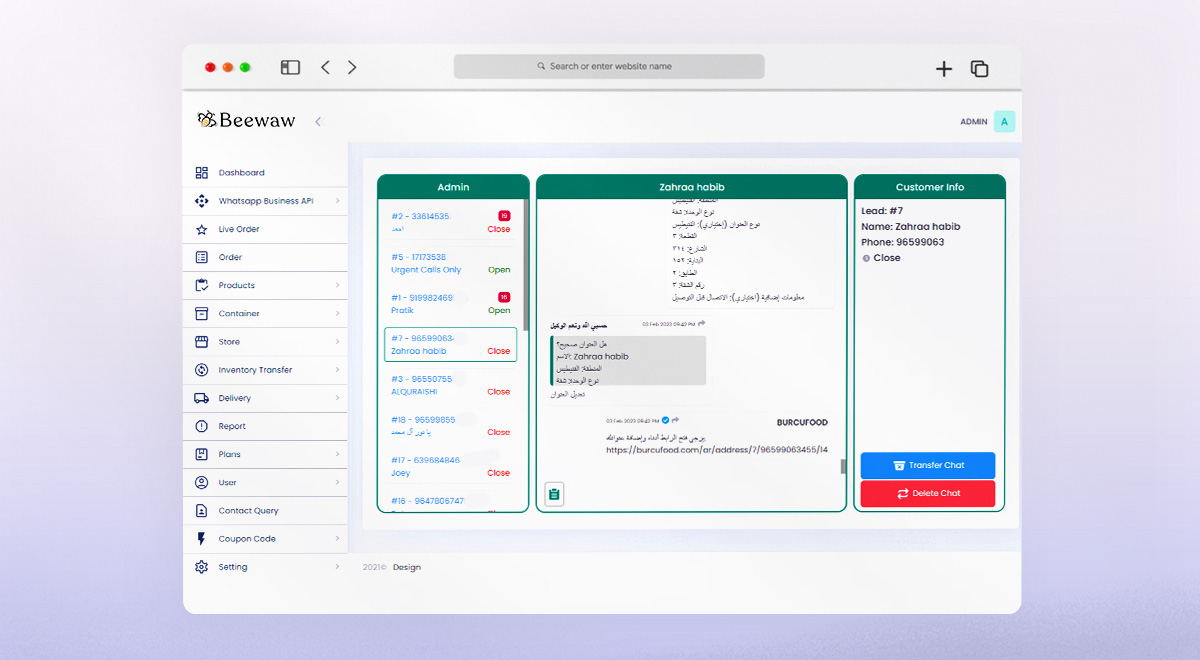This screenshot has width=1200, height=660.
Task: Select the Coupon Code lightning icon
Action: [x=200, y=538]
